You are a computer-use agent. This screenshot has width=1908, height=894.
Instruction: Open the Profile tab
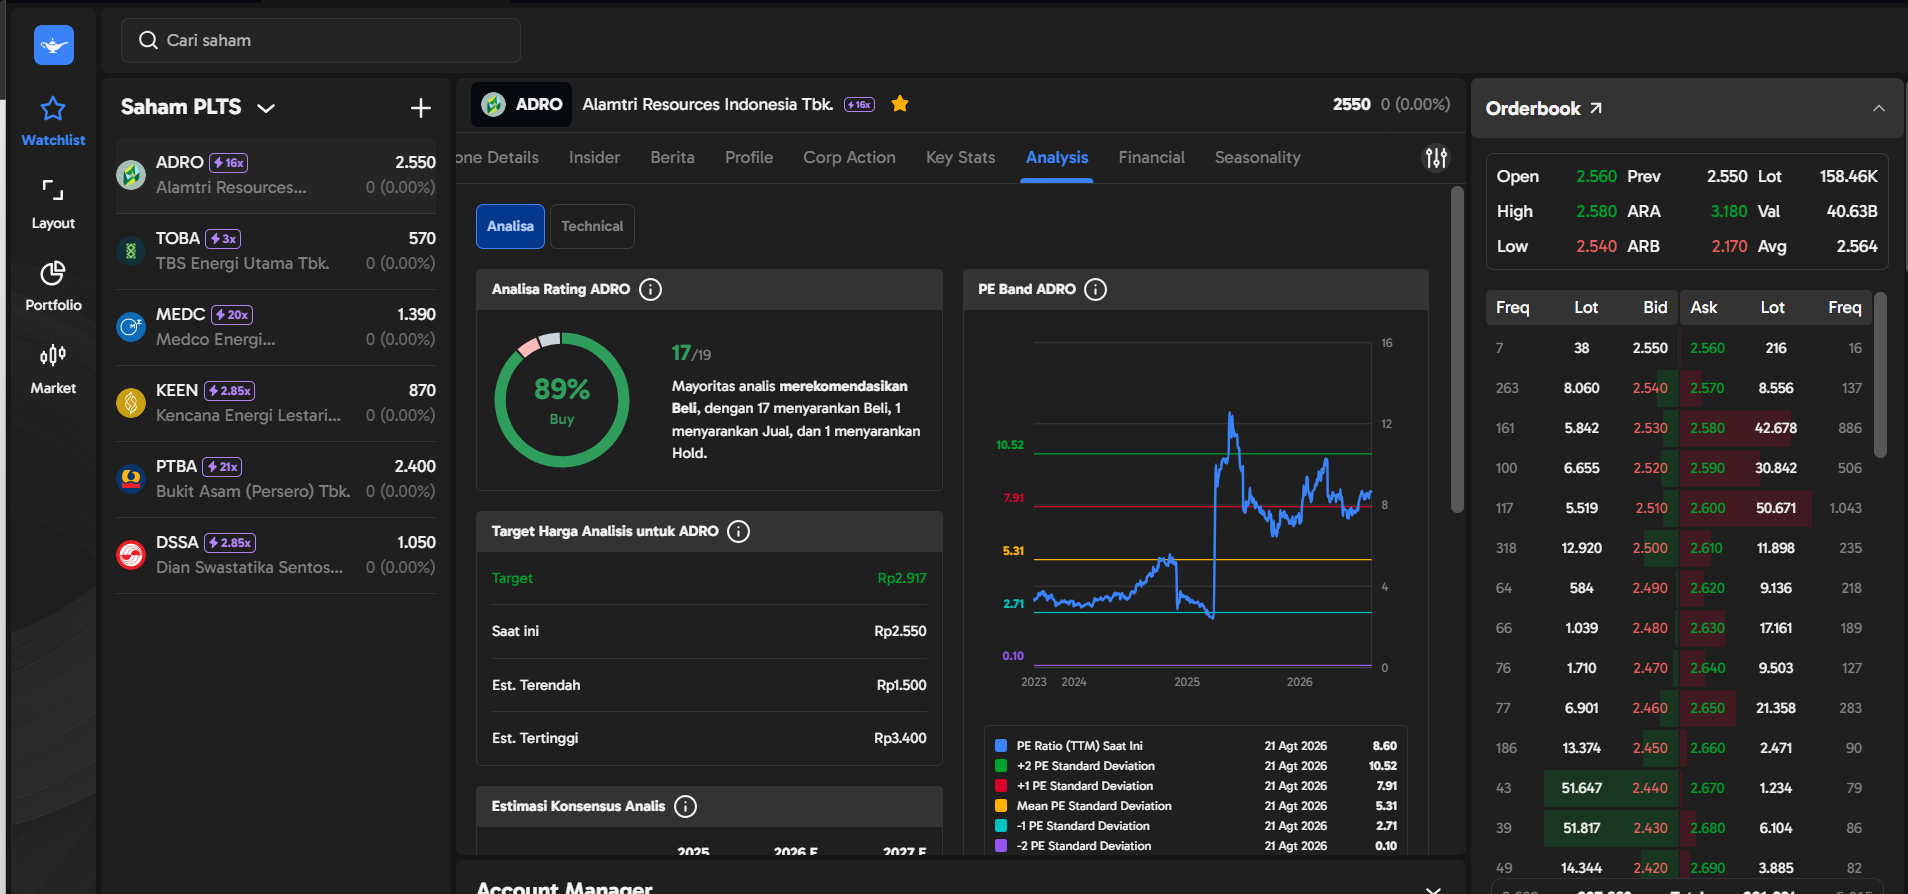coord(749,158)
